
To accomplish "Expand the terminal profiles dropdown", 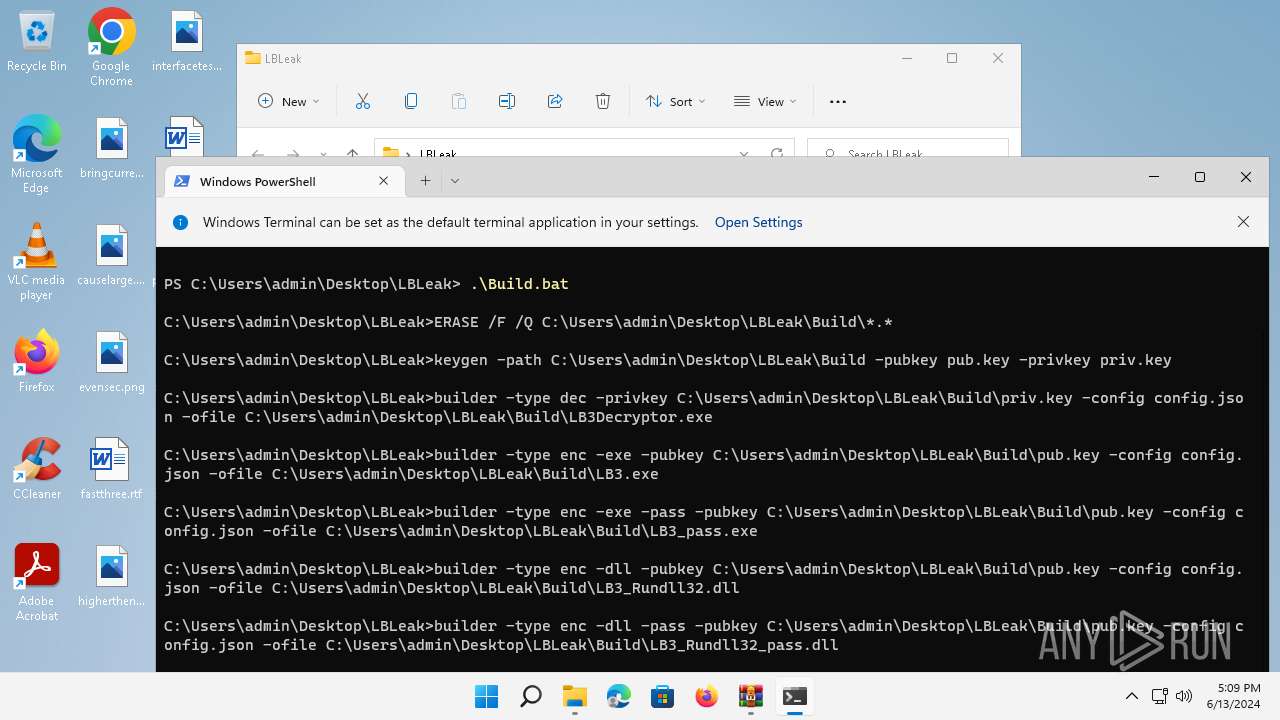I will [455, 181].
